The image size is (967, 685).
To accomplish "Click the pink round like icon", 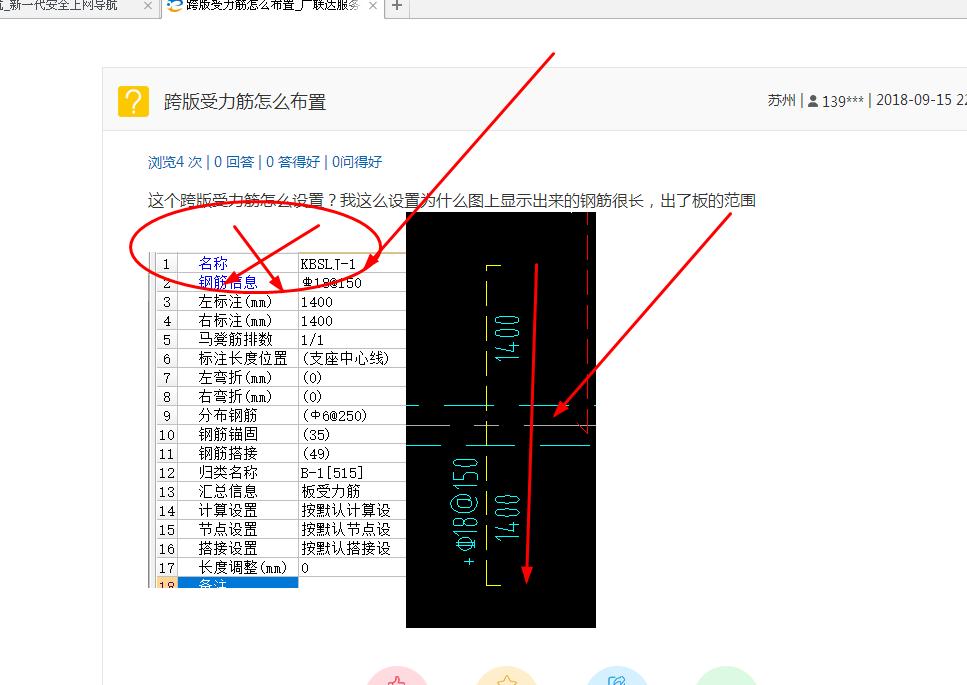I will [397, 676].
